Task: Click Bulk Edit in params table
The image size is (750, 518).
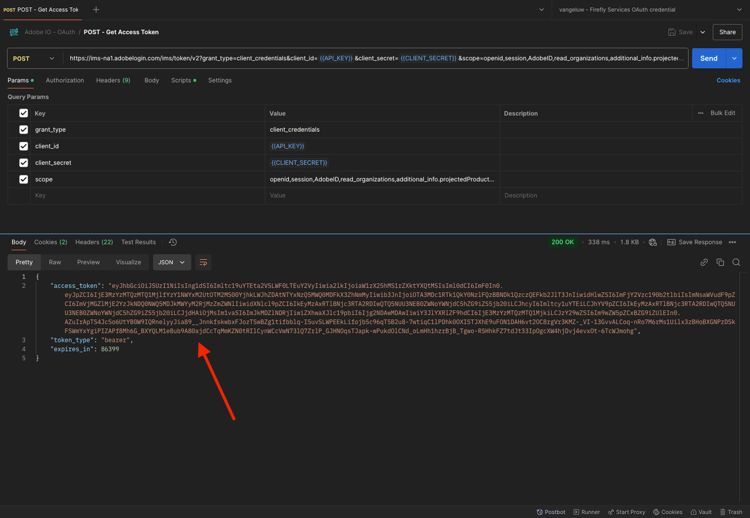Action: [x=723, y=113]
